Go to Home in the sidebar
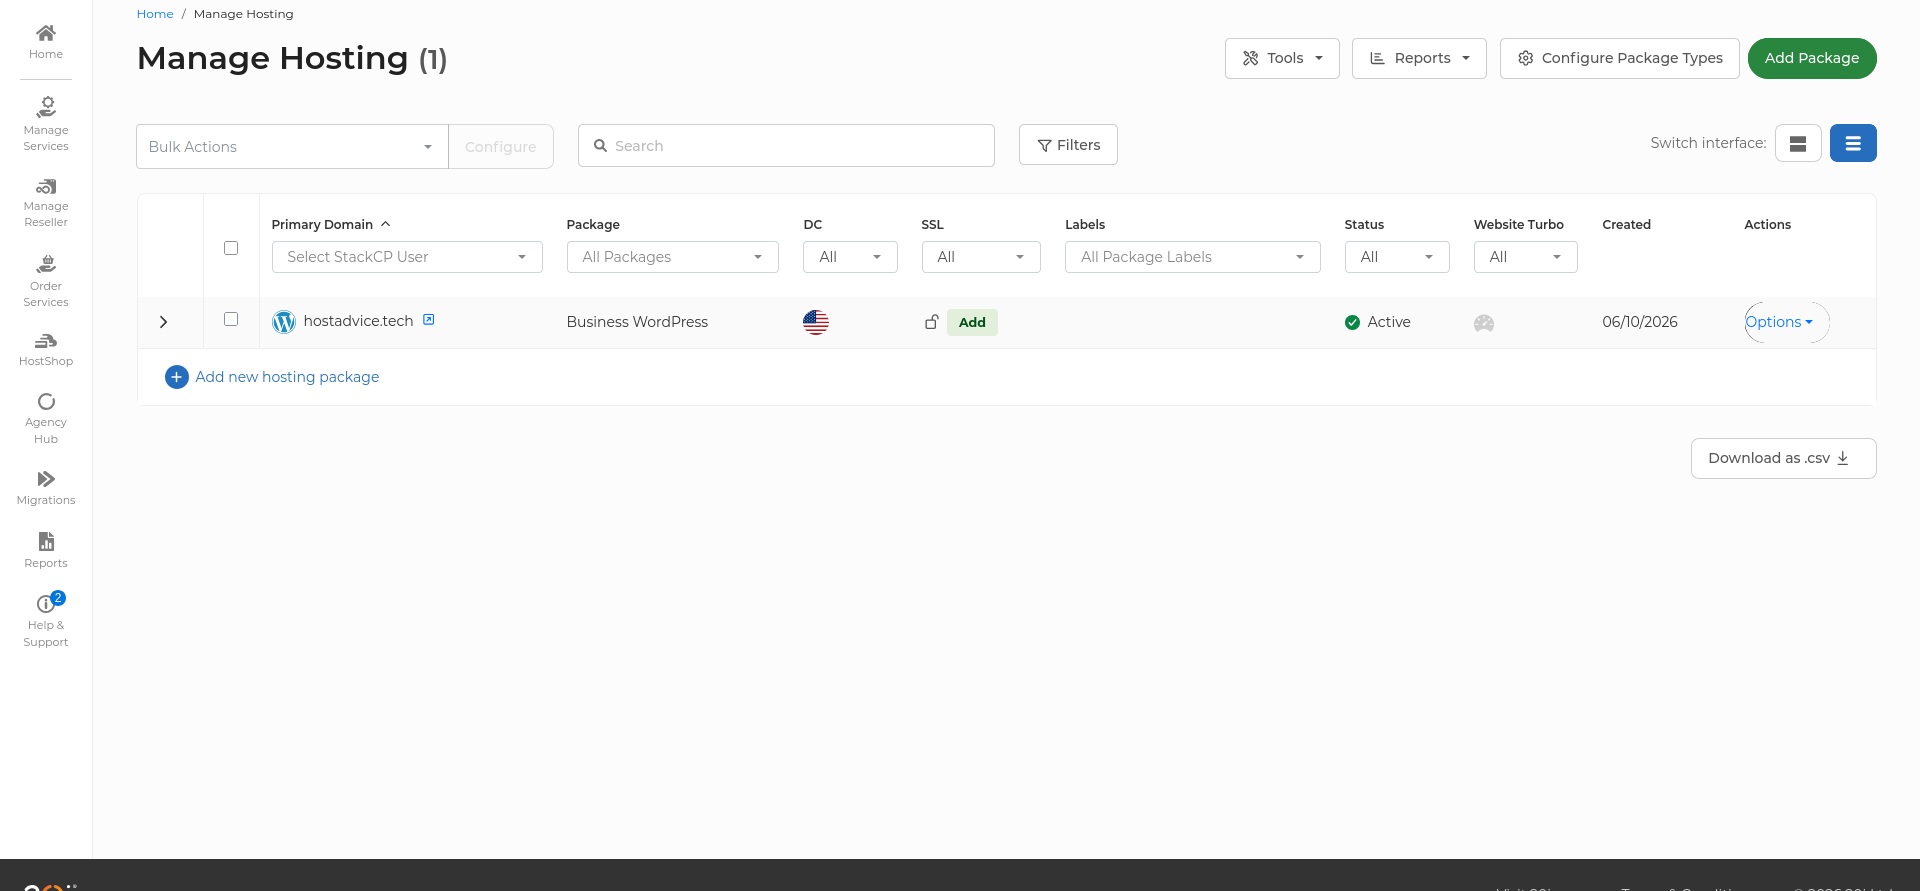The image size is (1920, 891). point(46,42)
